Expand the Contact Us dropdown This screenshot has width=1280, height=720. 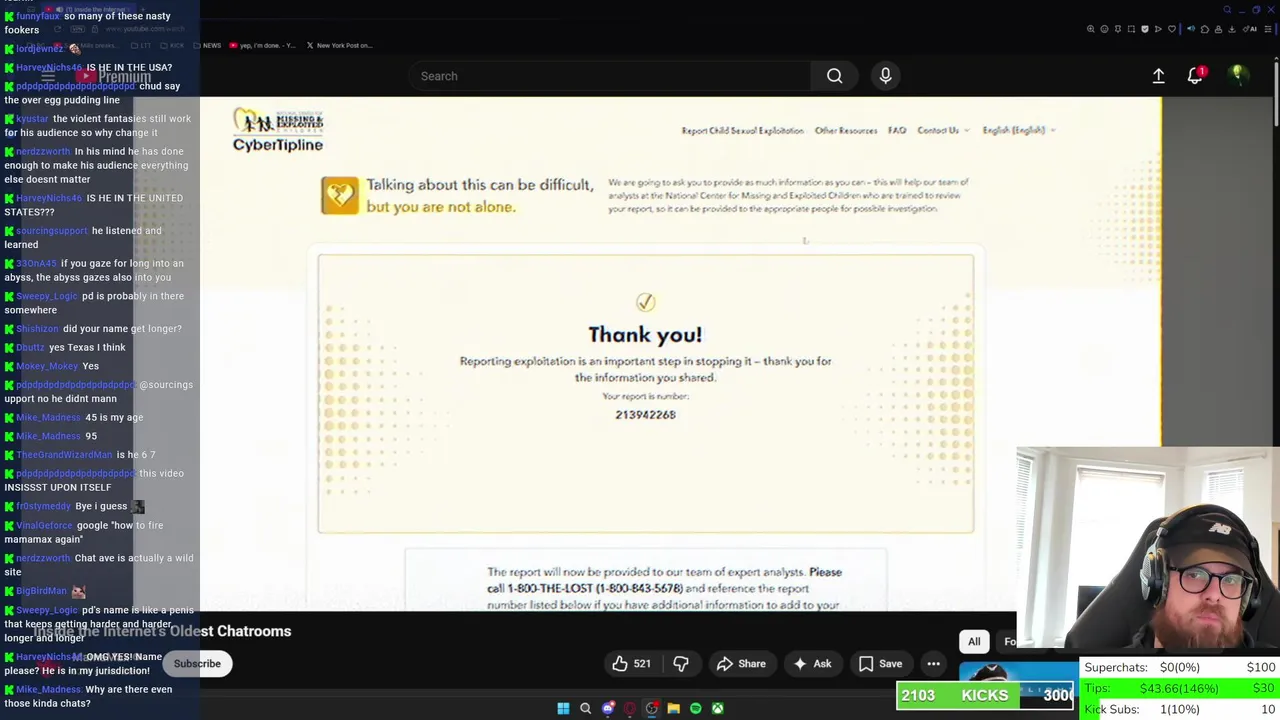(x=943, y=130)
